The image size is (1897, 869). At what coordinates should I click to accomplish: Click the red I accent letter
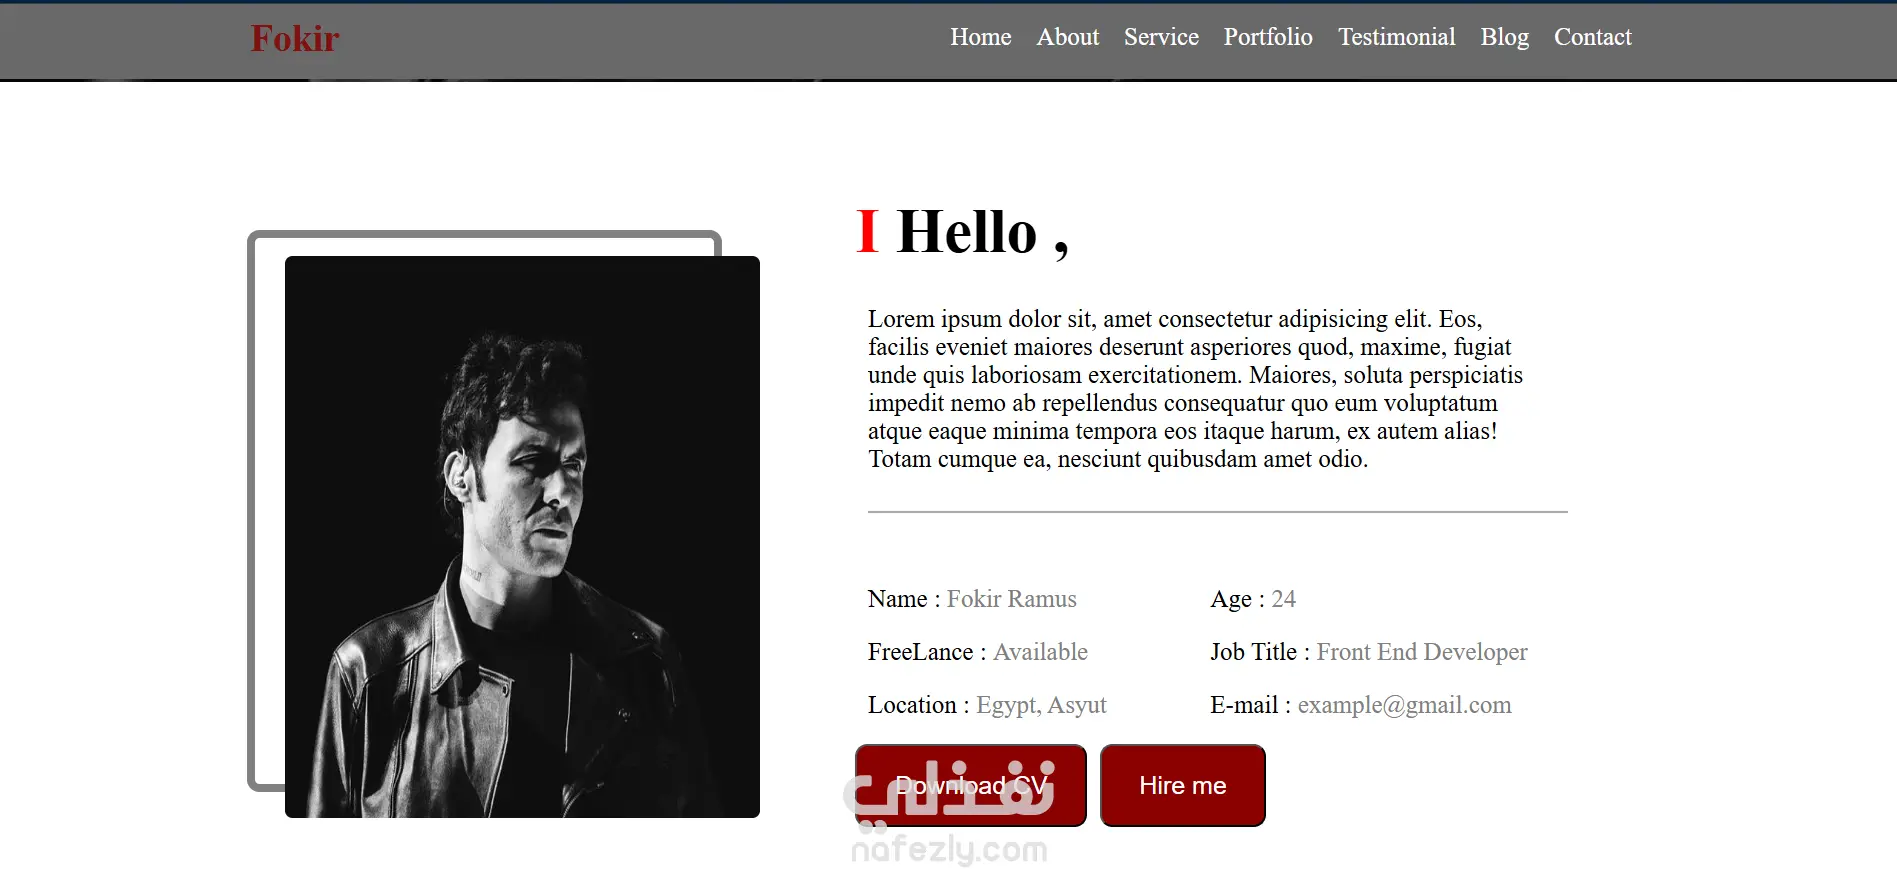(x=867, y=232)
